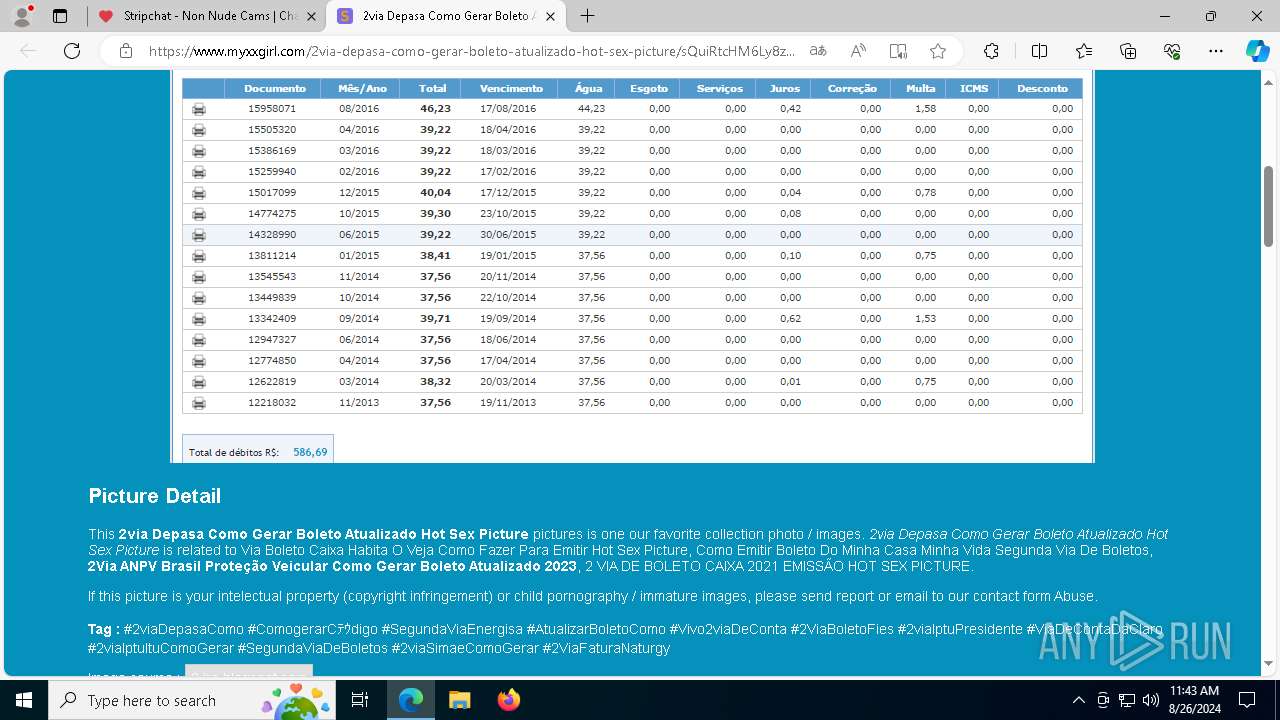Click the page vertical scrollbar thumb
The height and width of the screenshot is (720, 1280).
pyautogui.click(x=1269, y=205)
